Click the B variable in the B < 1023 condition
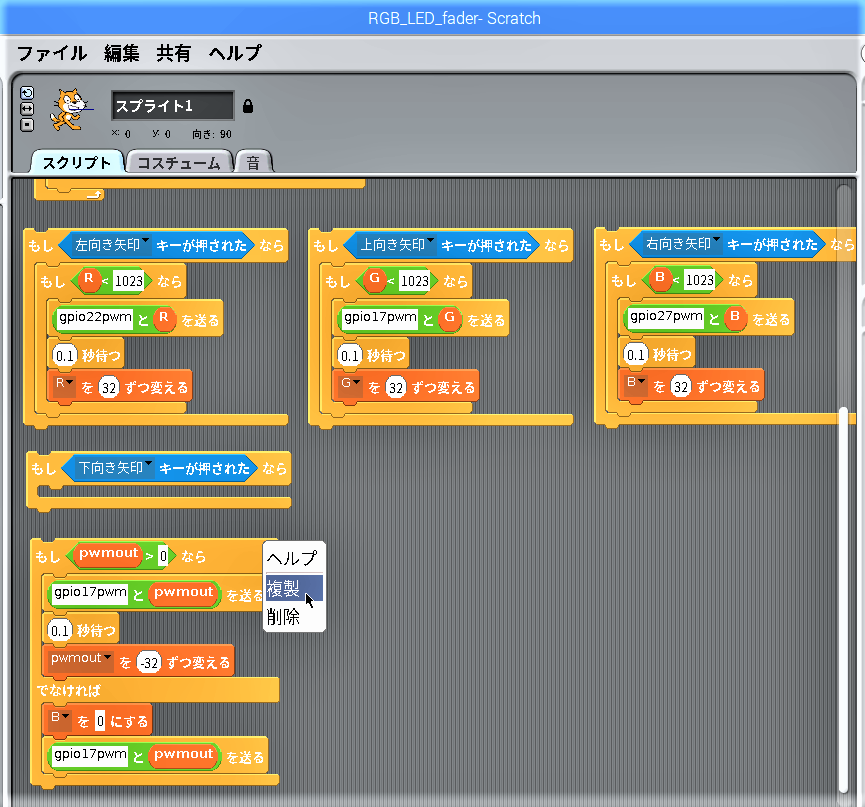 [659, 278]
